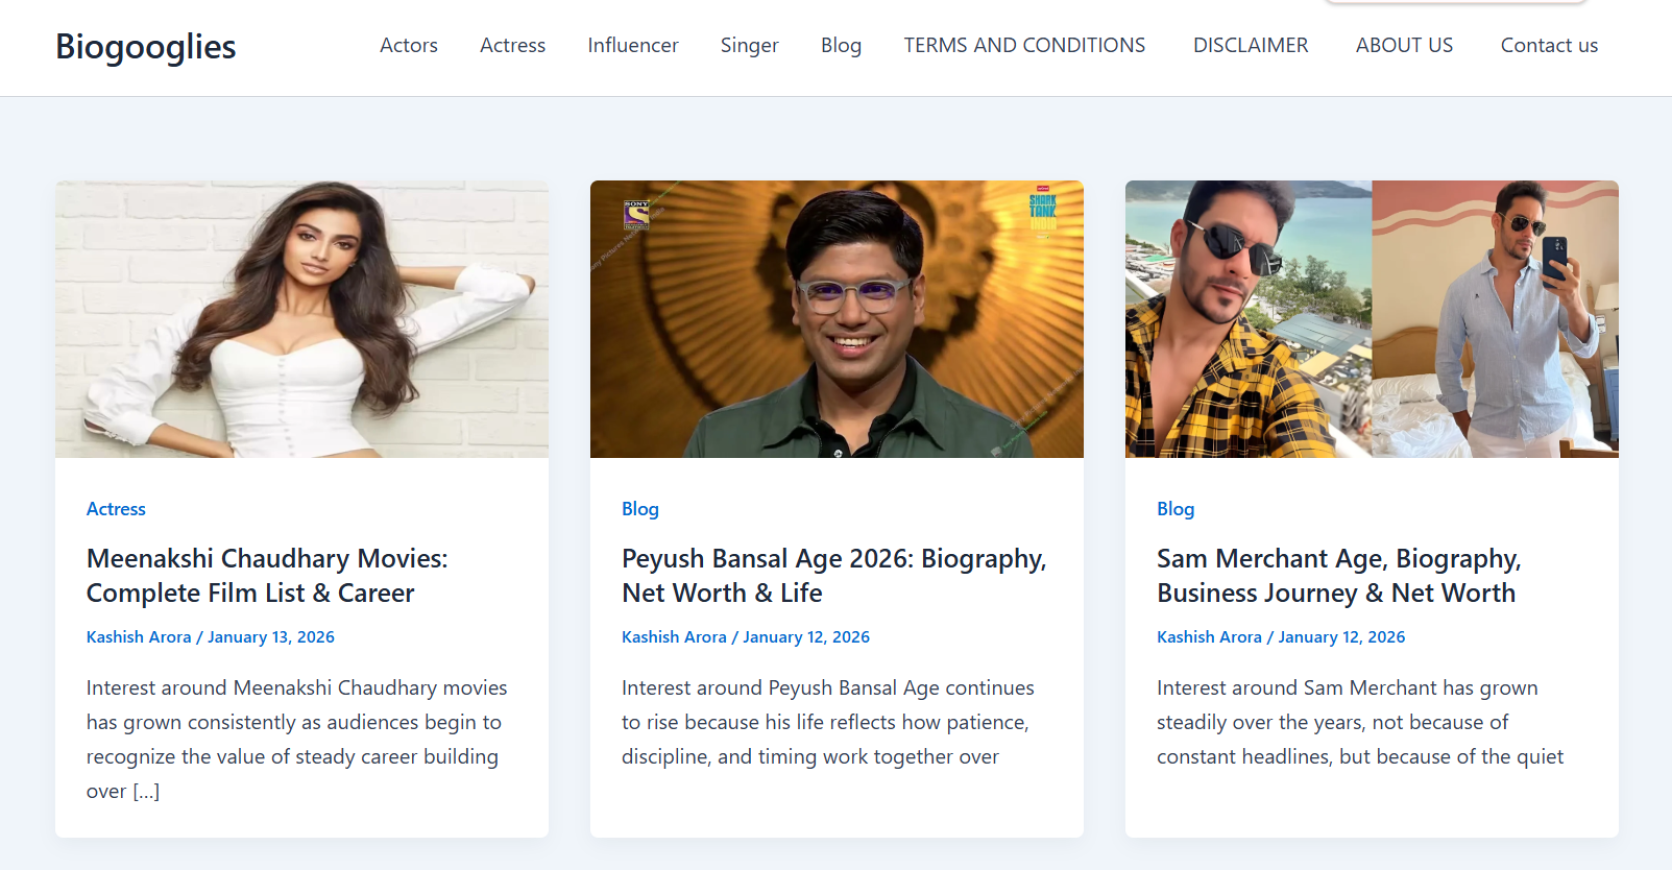Viewport: 1672px width, 870px height.
Task: Click Actress category above Meenakshi Chaudhary title
Action: pyautogui.click(x=116, y=509)
